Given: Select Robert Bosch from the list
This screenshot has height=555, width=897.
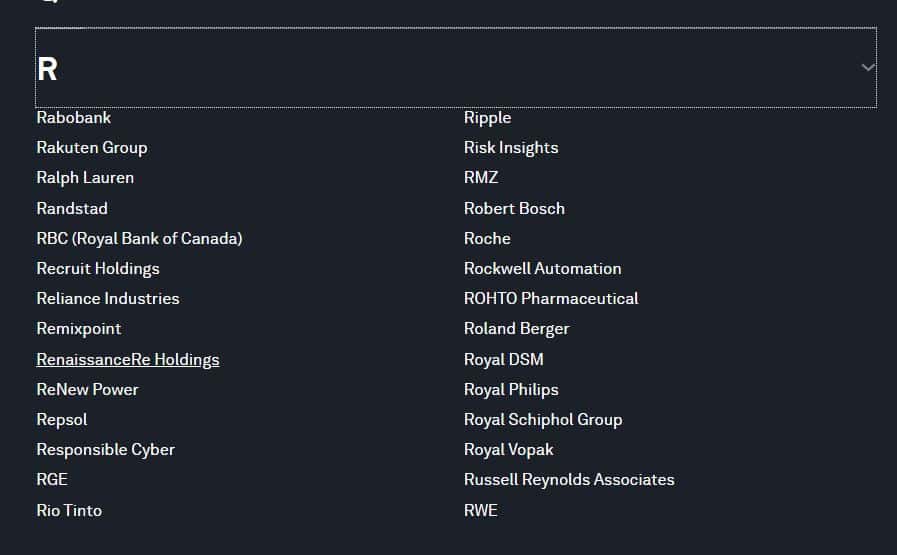Looking at the screenshot, I should 514,208.
